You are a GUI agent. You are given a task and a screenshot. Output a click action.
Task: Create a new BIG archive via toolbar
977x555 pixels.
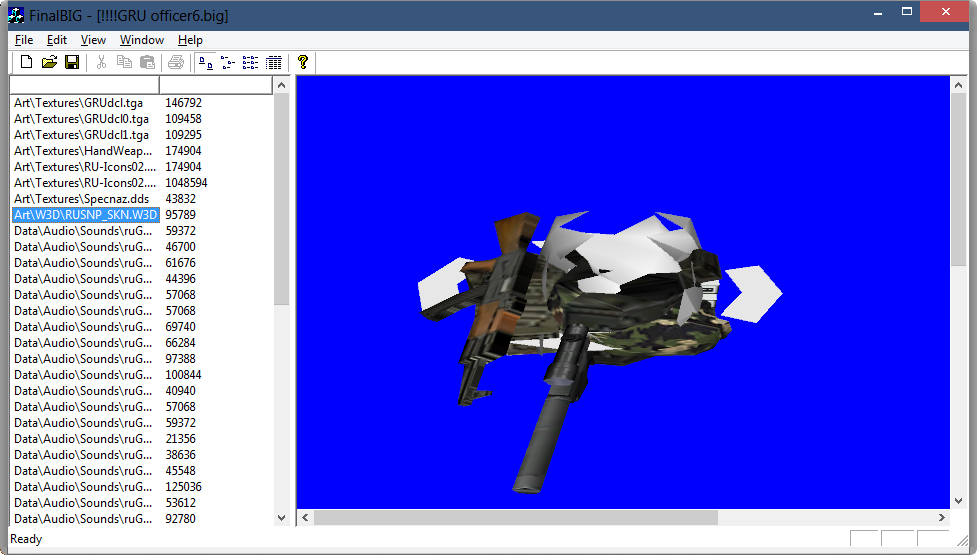(x=27, y=63)
